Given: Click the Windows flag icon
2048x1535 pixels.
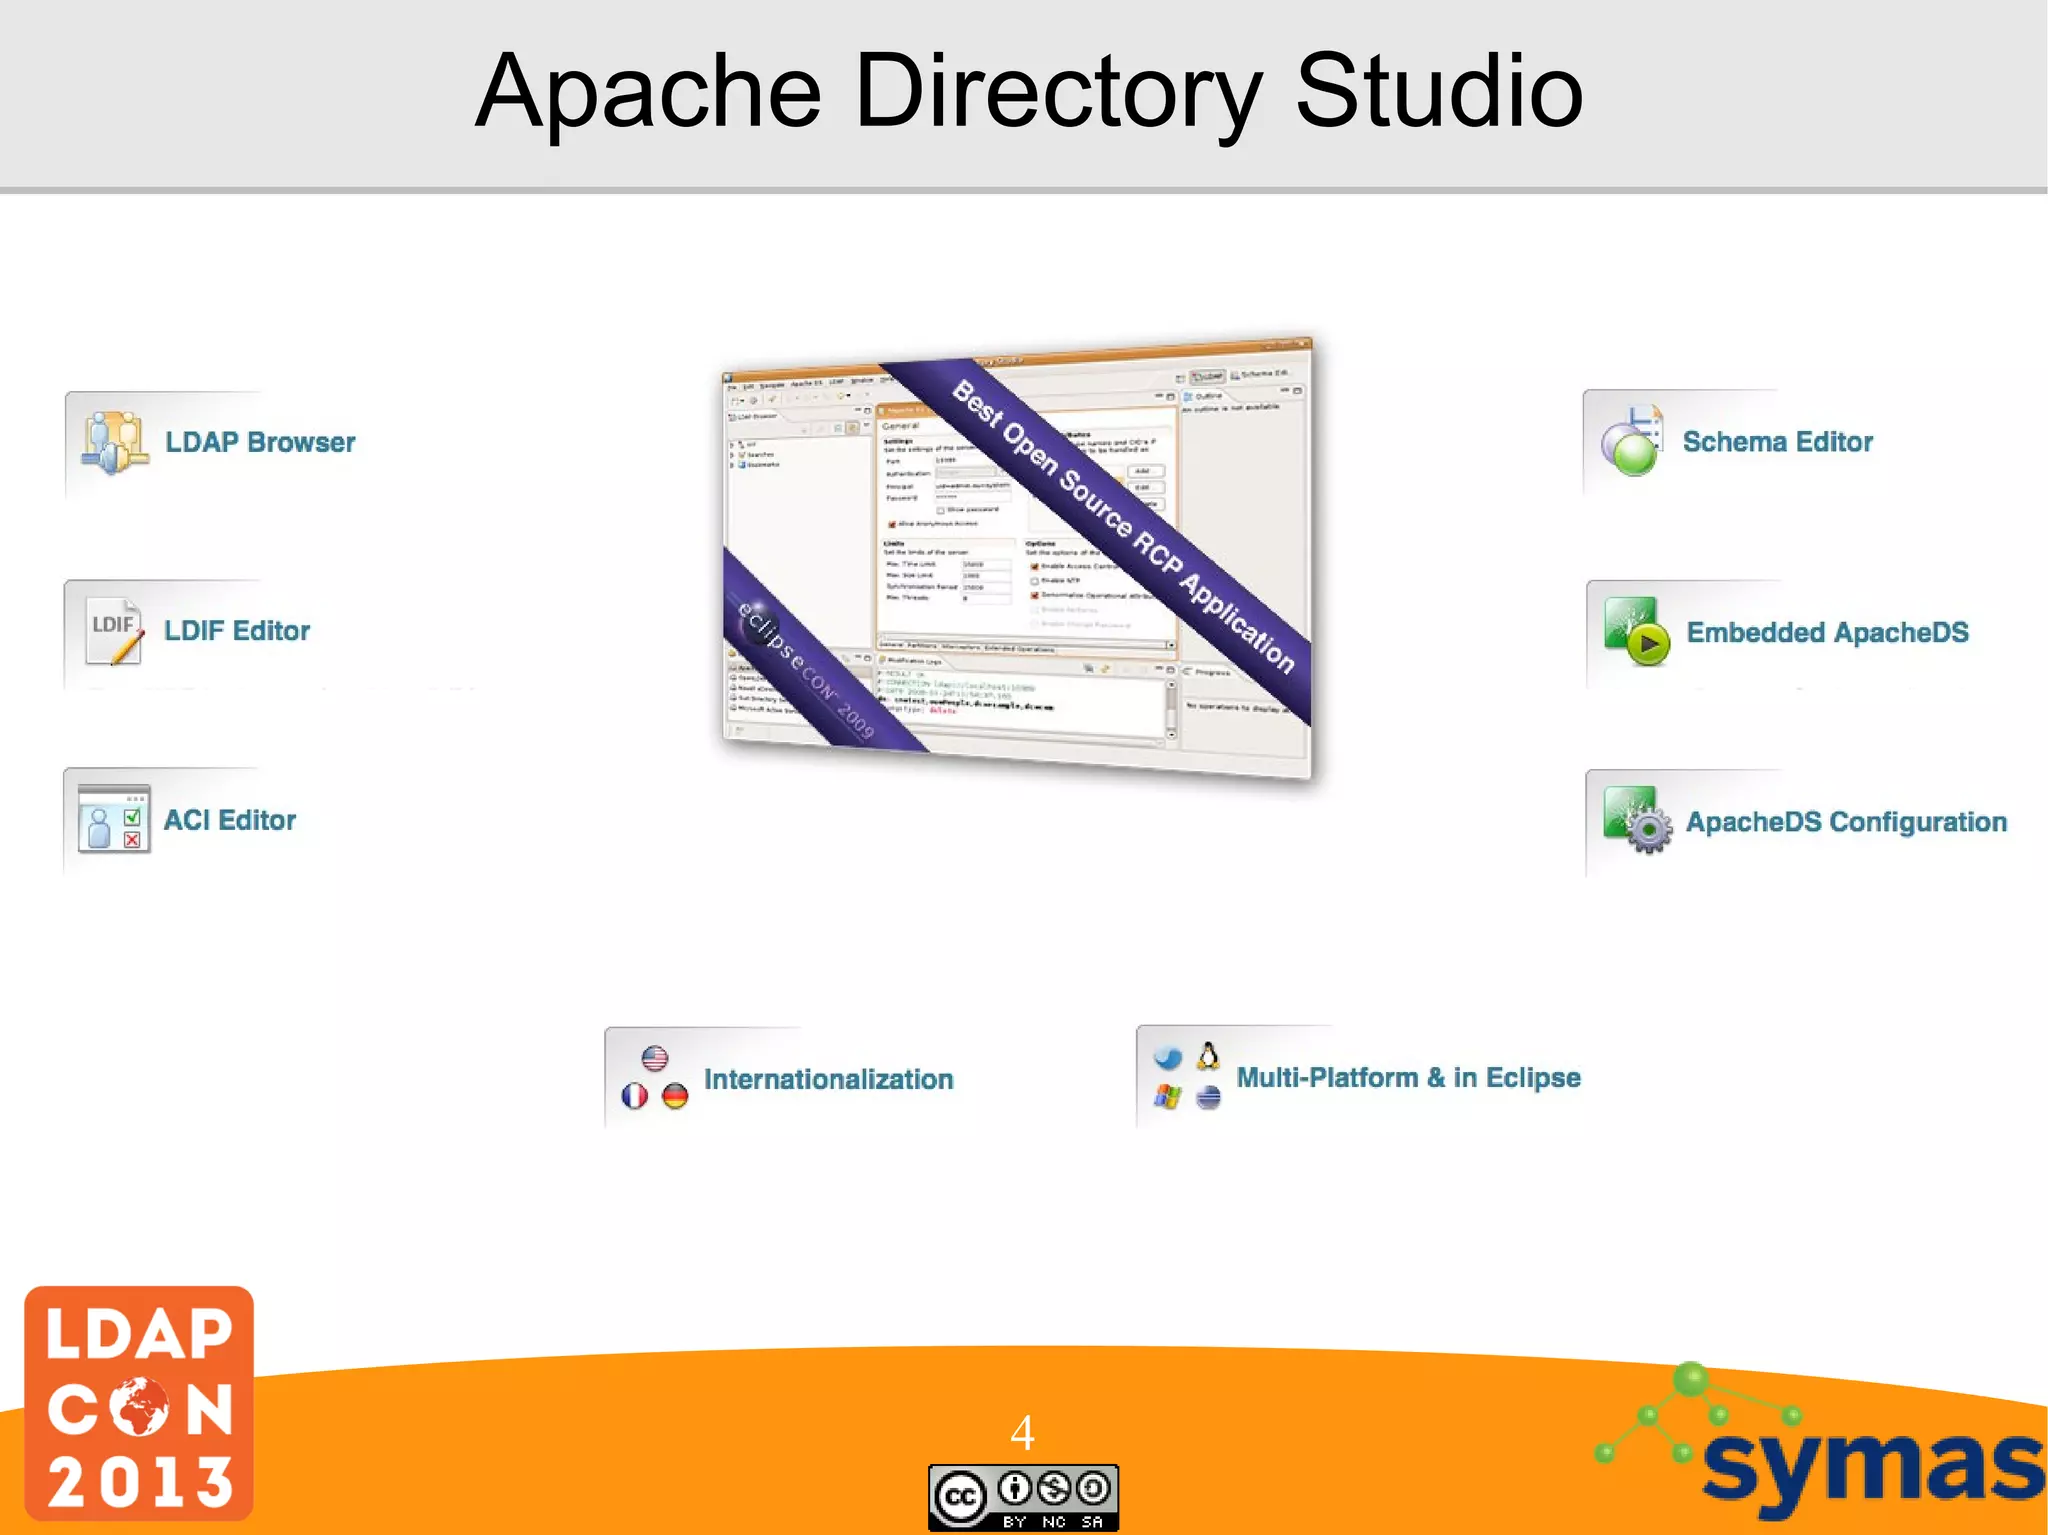Looking at the screenshot, I should click(1167, 1097).
